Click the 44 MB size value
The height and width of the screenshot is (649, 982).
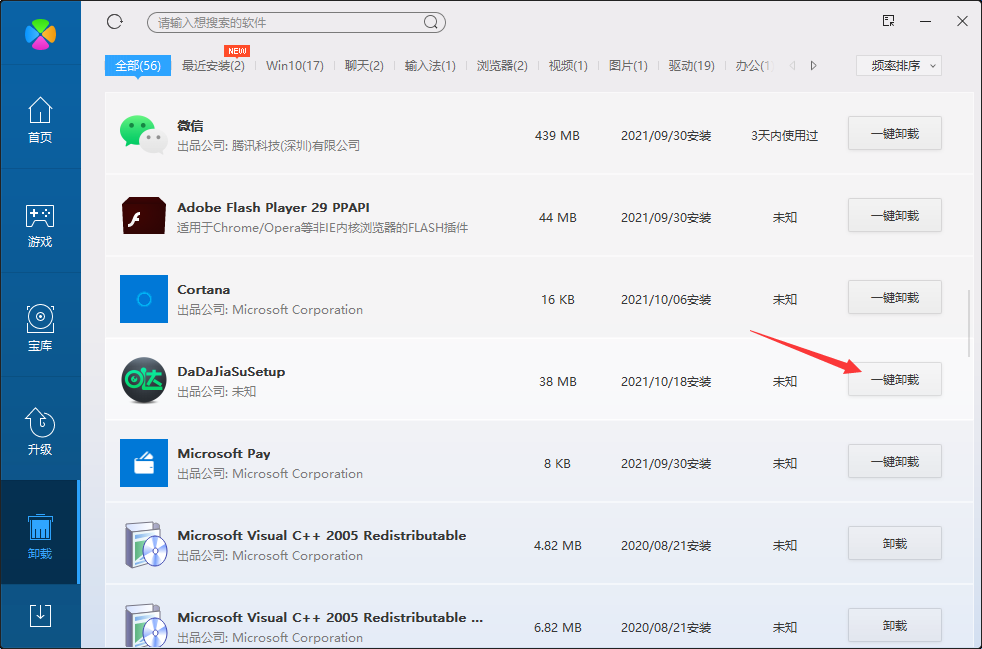pos(558,217)
